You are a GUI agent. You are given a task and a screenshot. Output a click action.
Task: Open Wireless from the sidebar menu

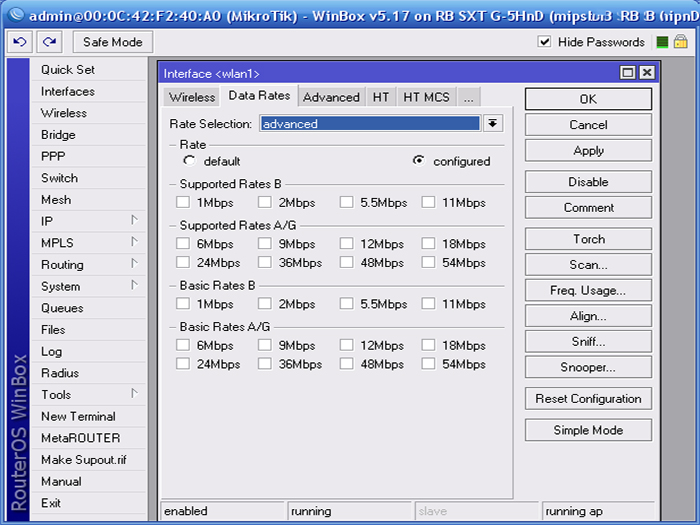click(64, 113)
